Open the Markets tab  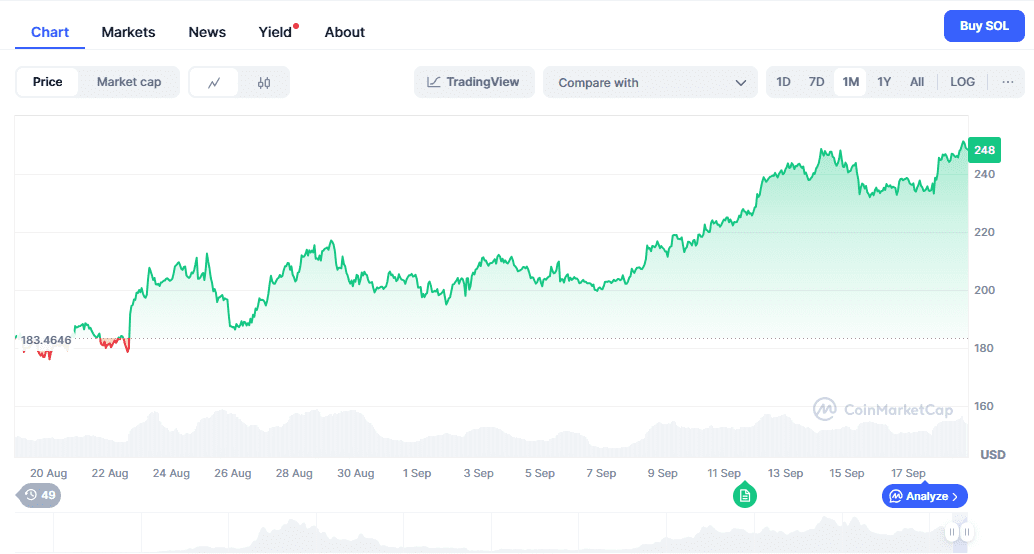(x=128, y=32)
